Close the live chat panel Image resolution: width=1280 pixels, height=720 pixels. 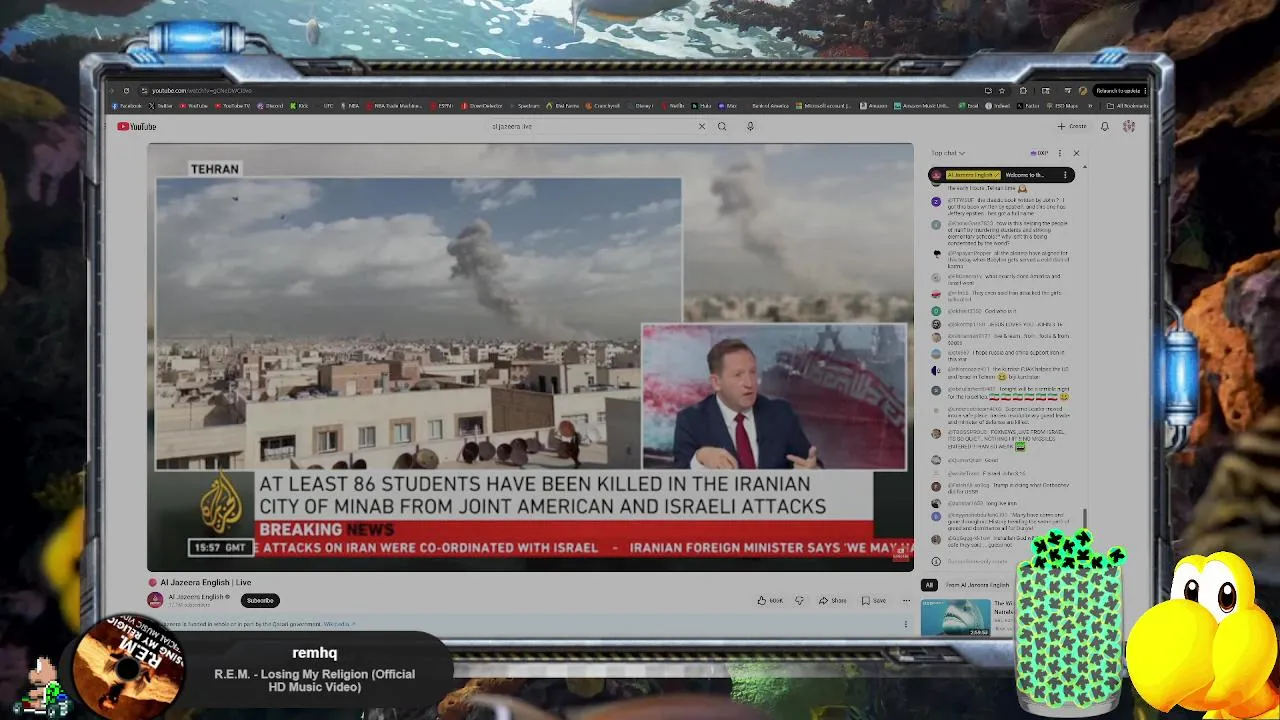[x=1076, y=153]
